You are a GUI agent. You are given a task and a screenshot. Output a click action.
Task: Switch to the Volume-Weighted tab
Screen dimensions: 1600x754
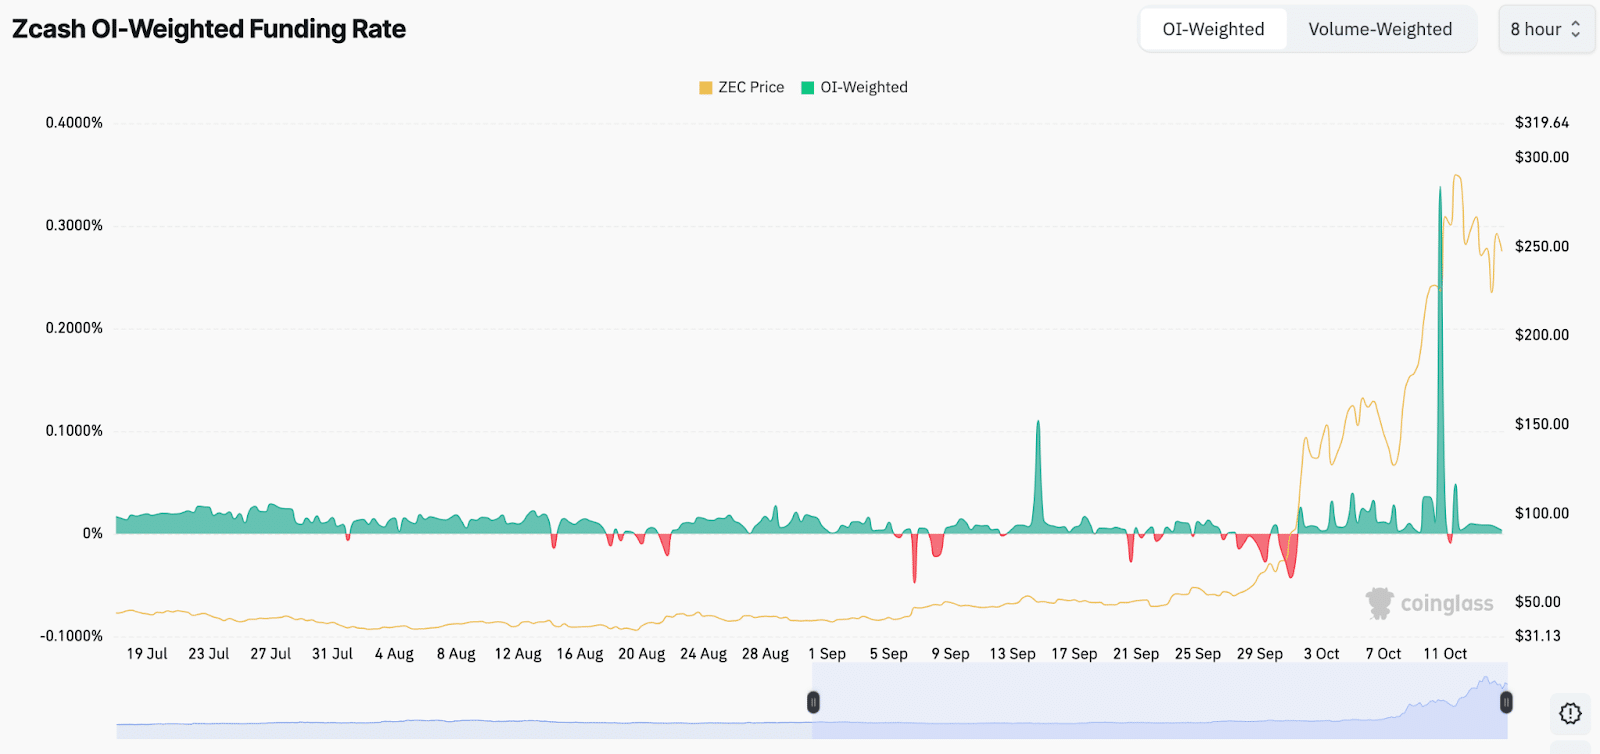coord(1380,29)
